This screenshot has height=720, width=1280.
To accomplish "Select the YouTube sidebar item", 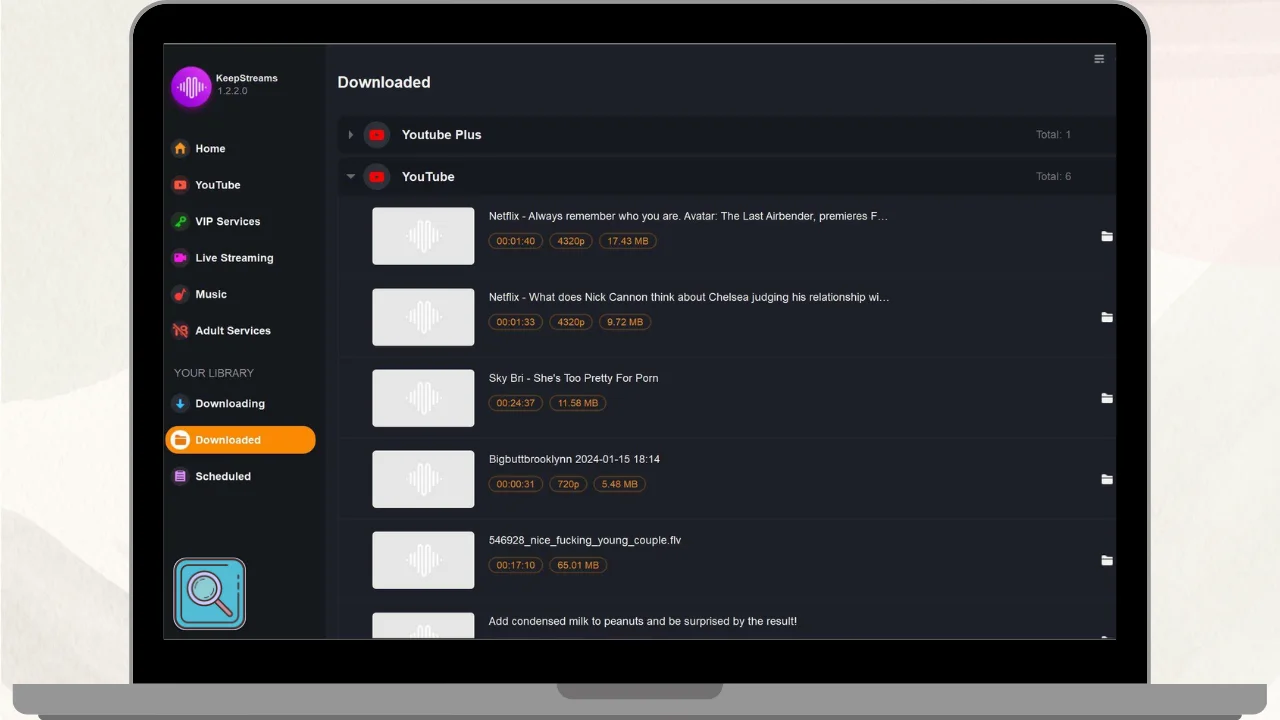I will tap(217, 185).
